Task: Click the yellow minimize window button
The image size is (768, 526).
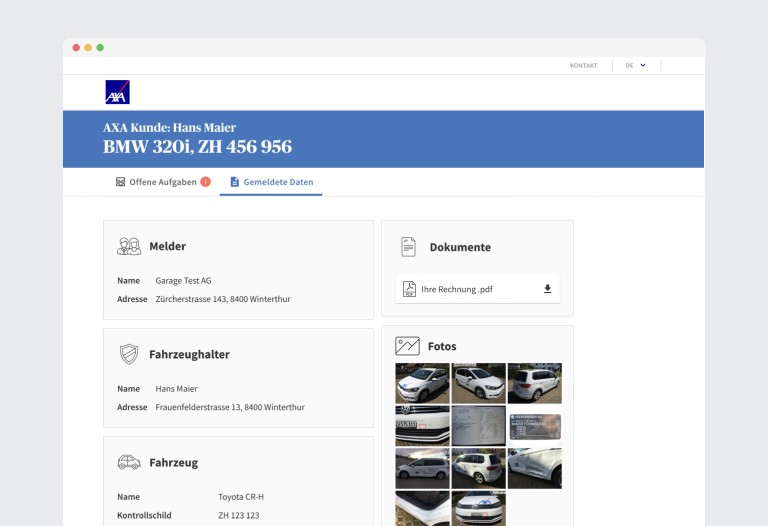Action: click(x=88, y=48)
